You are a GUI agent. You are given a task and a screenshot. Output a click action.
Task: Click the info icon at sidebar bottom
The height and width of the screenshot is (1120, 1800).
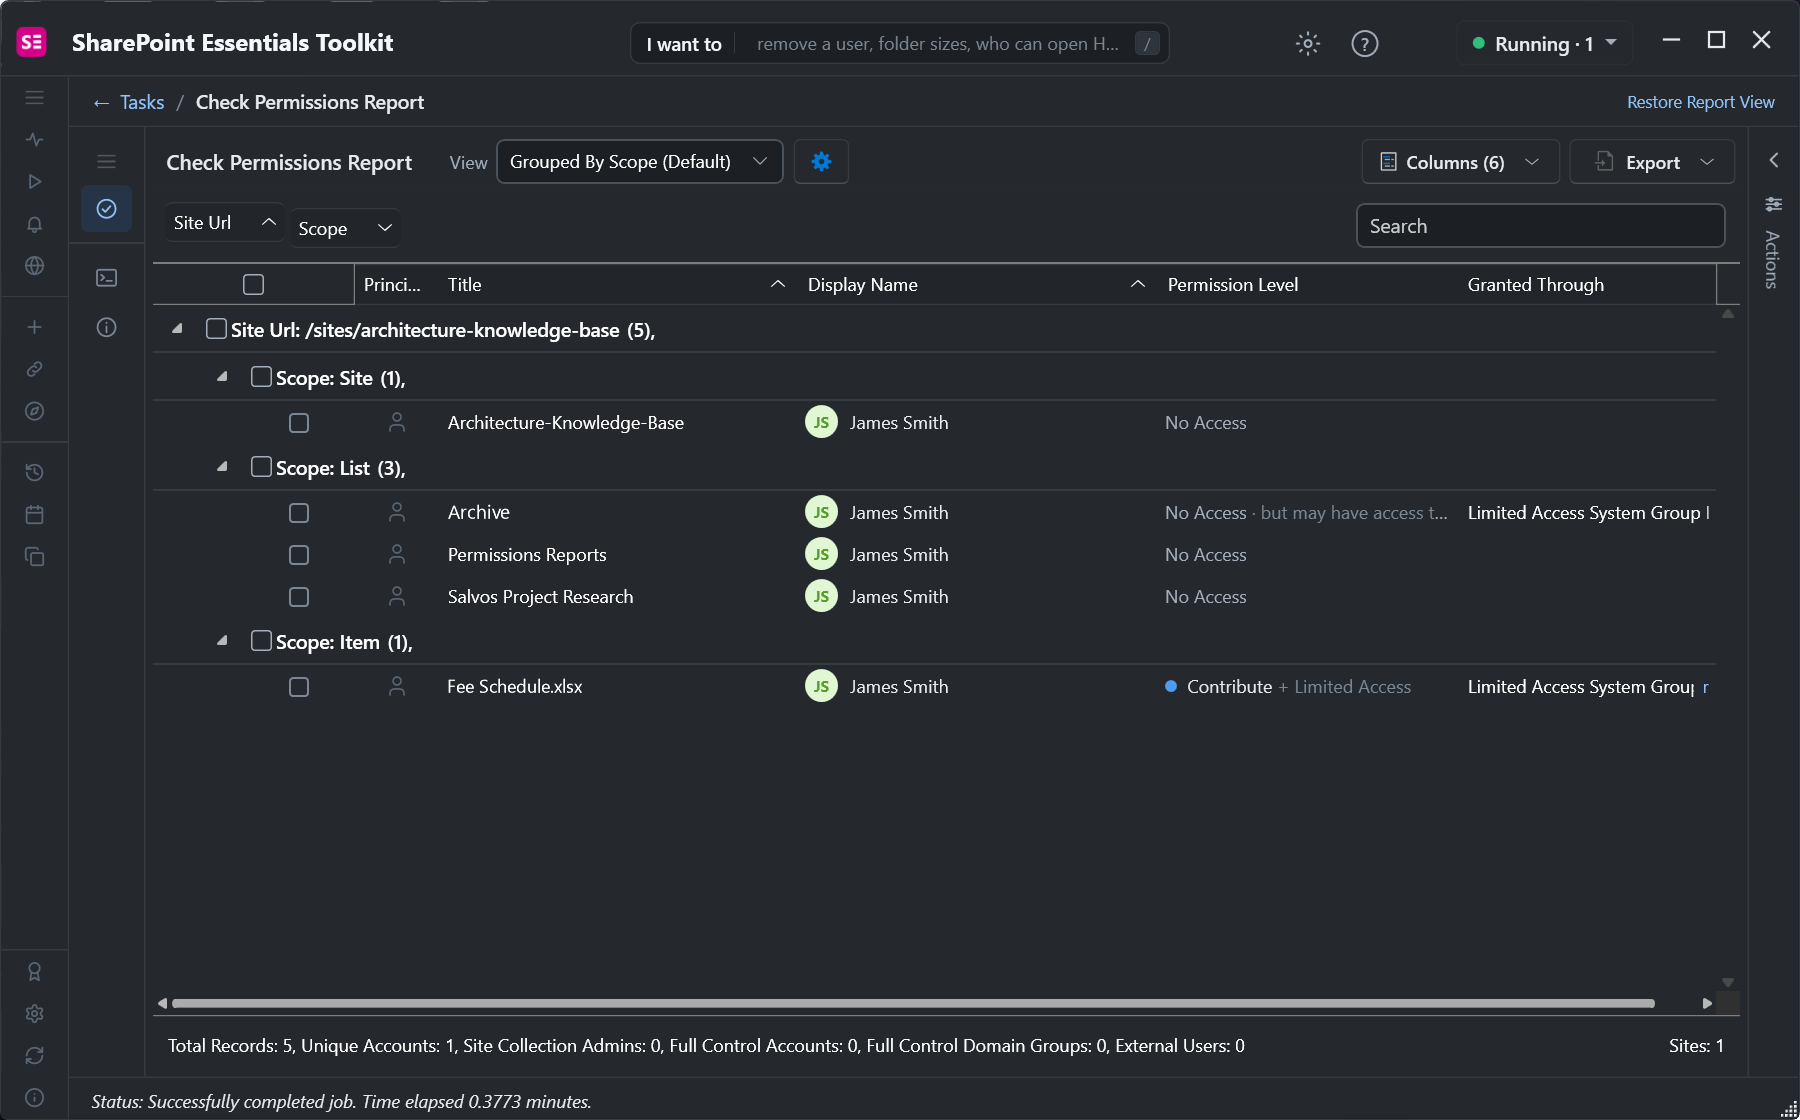point(34,1097)
